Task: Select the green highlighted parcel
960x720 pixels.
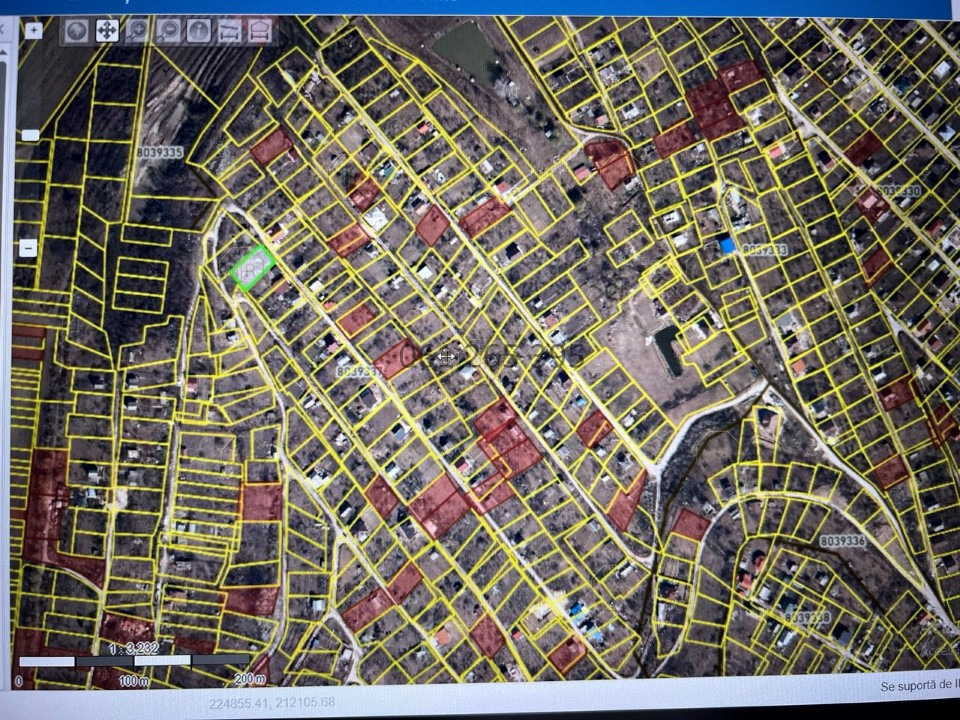Action: click(x=252, y=268)
